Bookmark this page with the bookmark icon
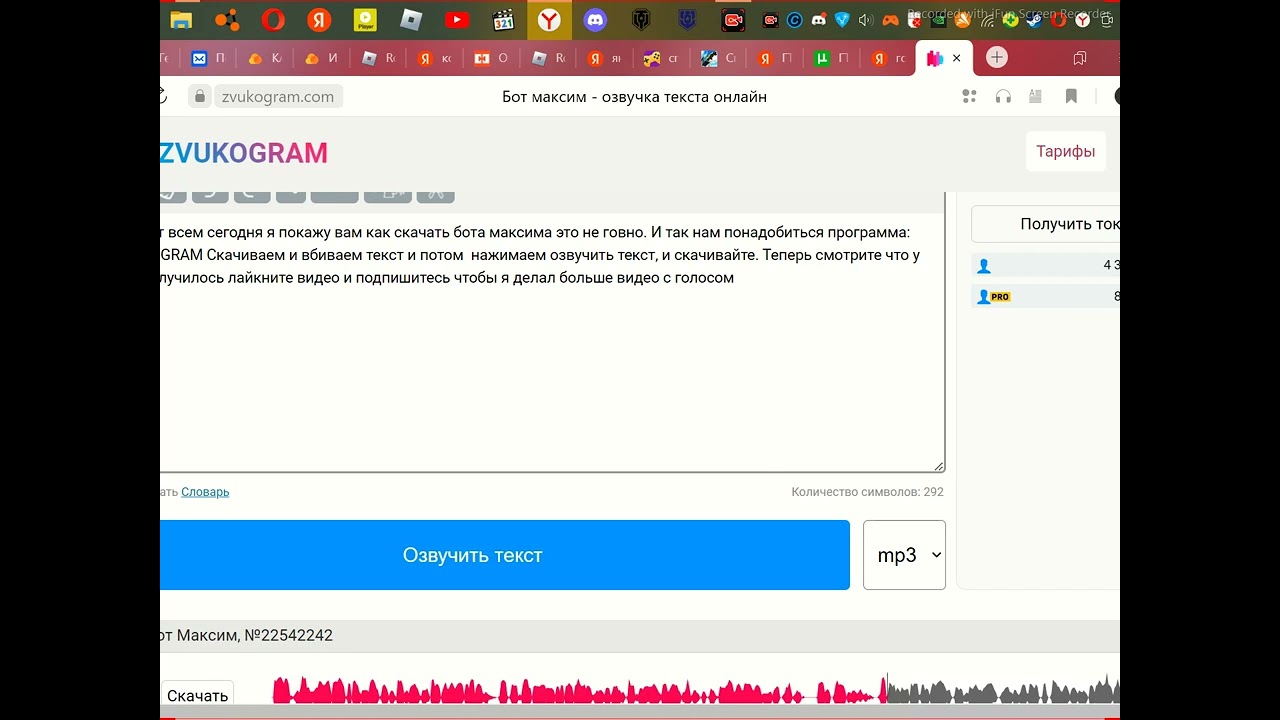This screenshot has width=1280, height=720. point(1071,97)
